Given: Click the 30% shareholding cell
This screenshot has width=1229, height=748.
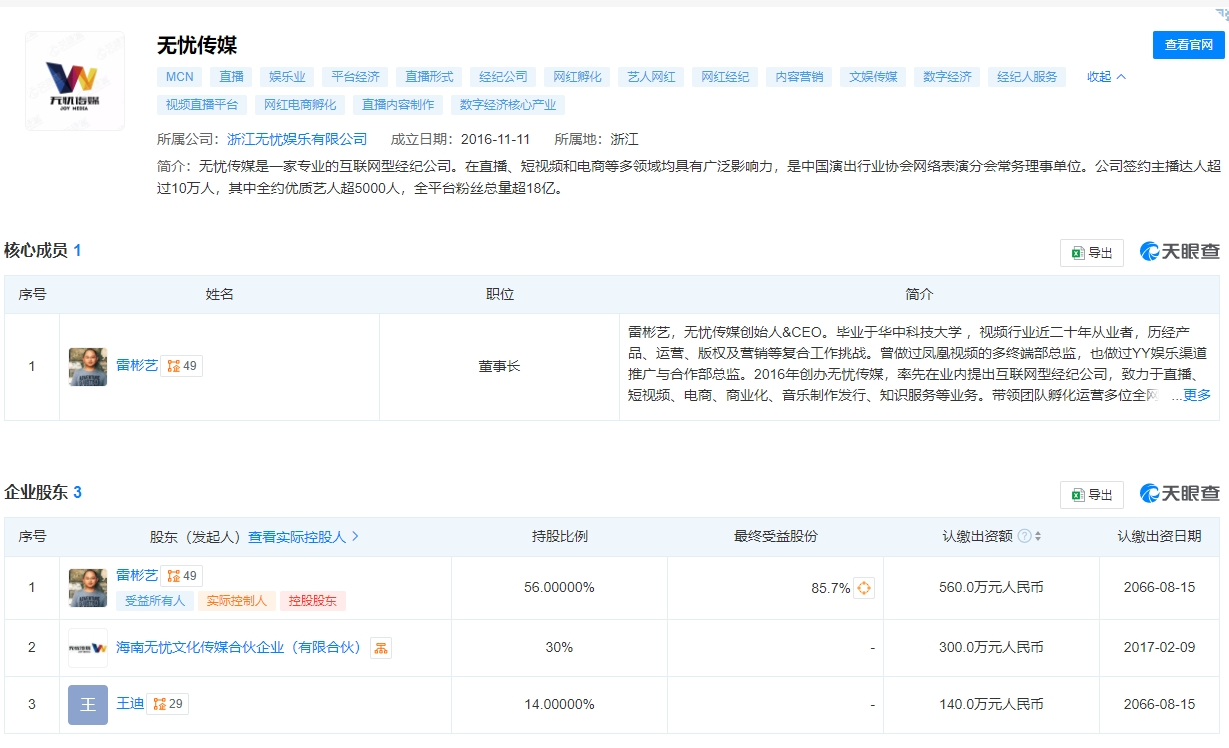Looking at the screenshot, I should (559, 648).
